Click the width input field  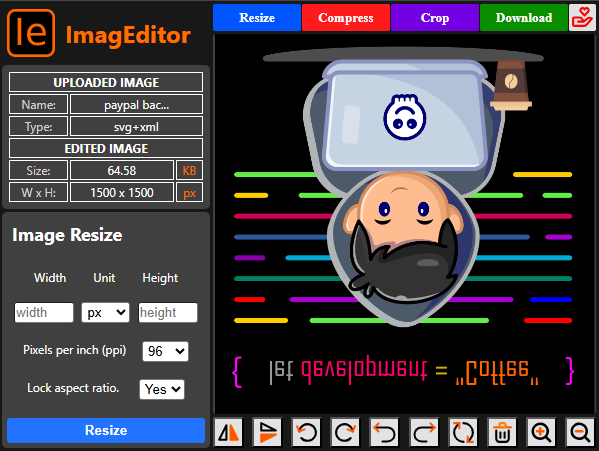[x=44, y=312]
